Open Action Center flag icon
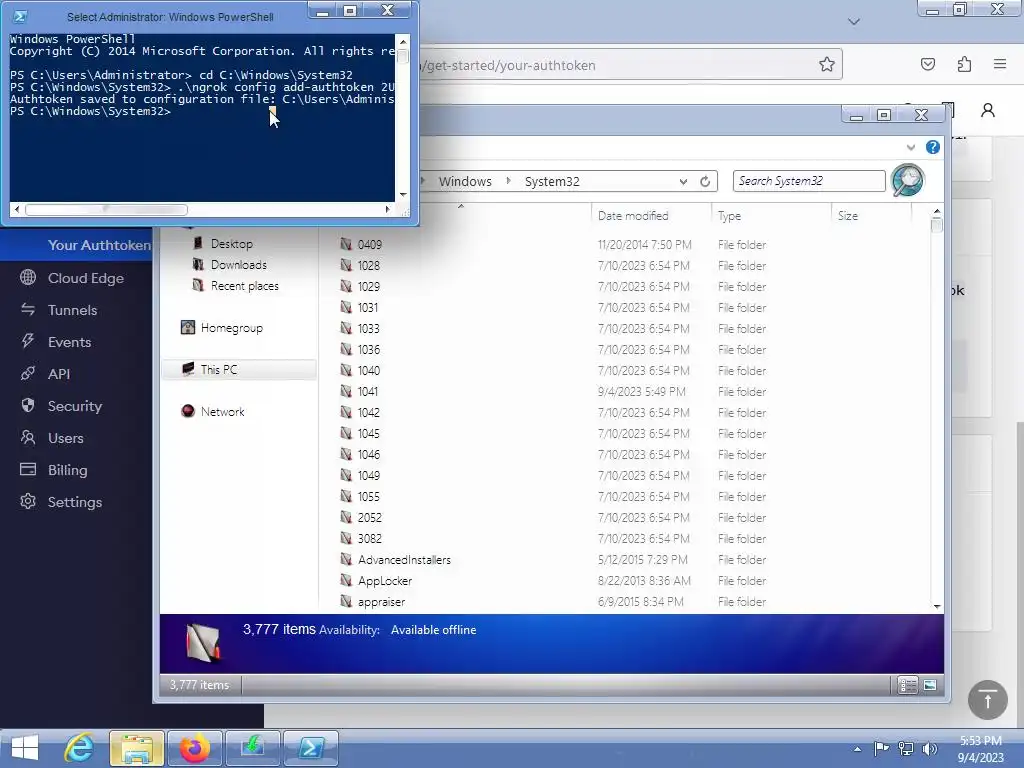Viewport: 1024px width, 768px height. pos(881,748)
